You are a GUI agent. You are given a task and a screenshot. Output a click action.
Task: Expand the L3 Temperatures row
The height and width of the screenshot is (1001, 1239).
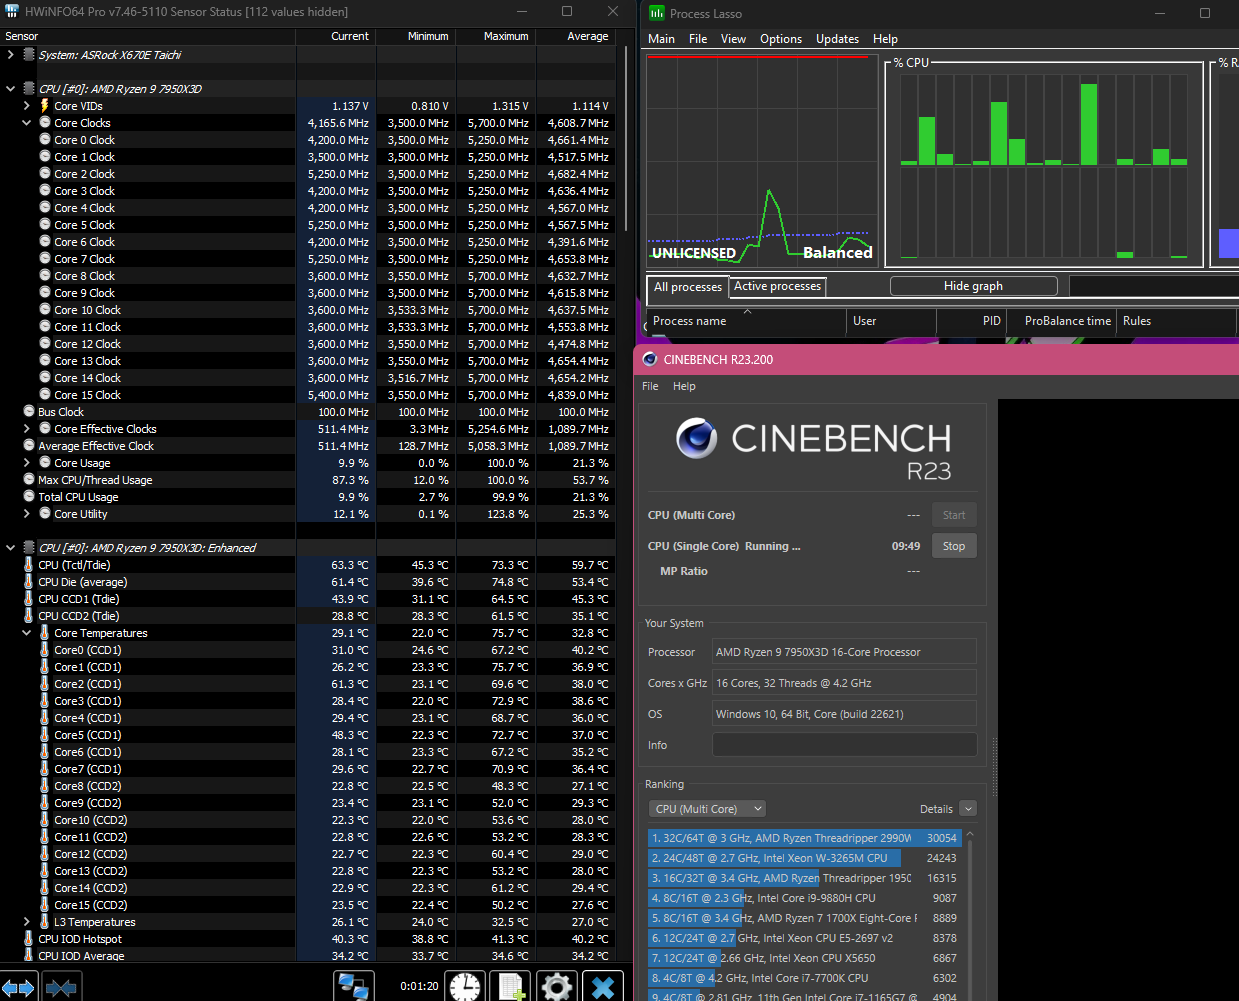[27, 921]
